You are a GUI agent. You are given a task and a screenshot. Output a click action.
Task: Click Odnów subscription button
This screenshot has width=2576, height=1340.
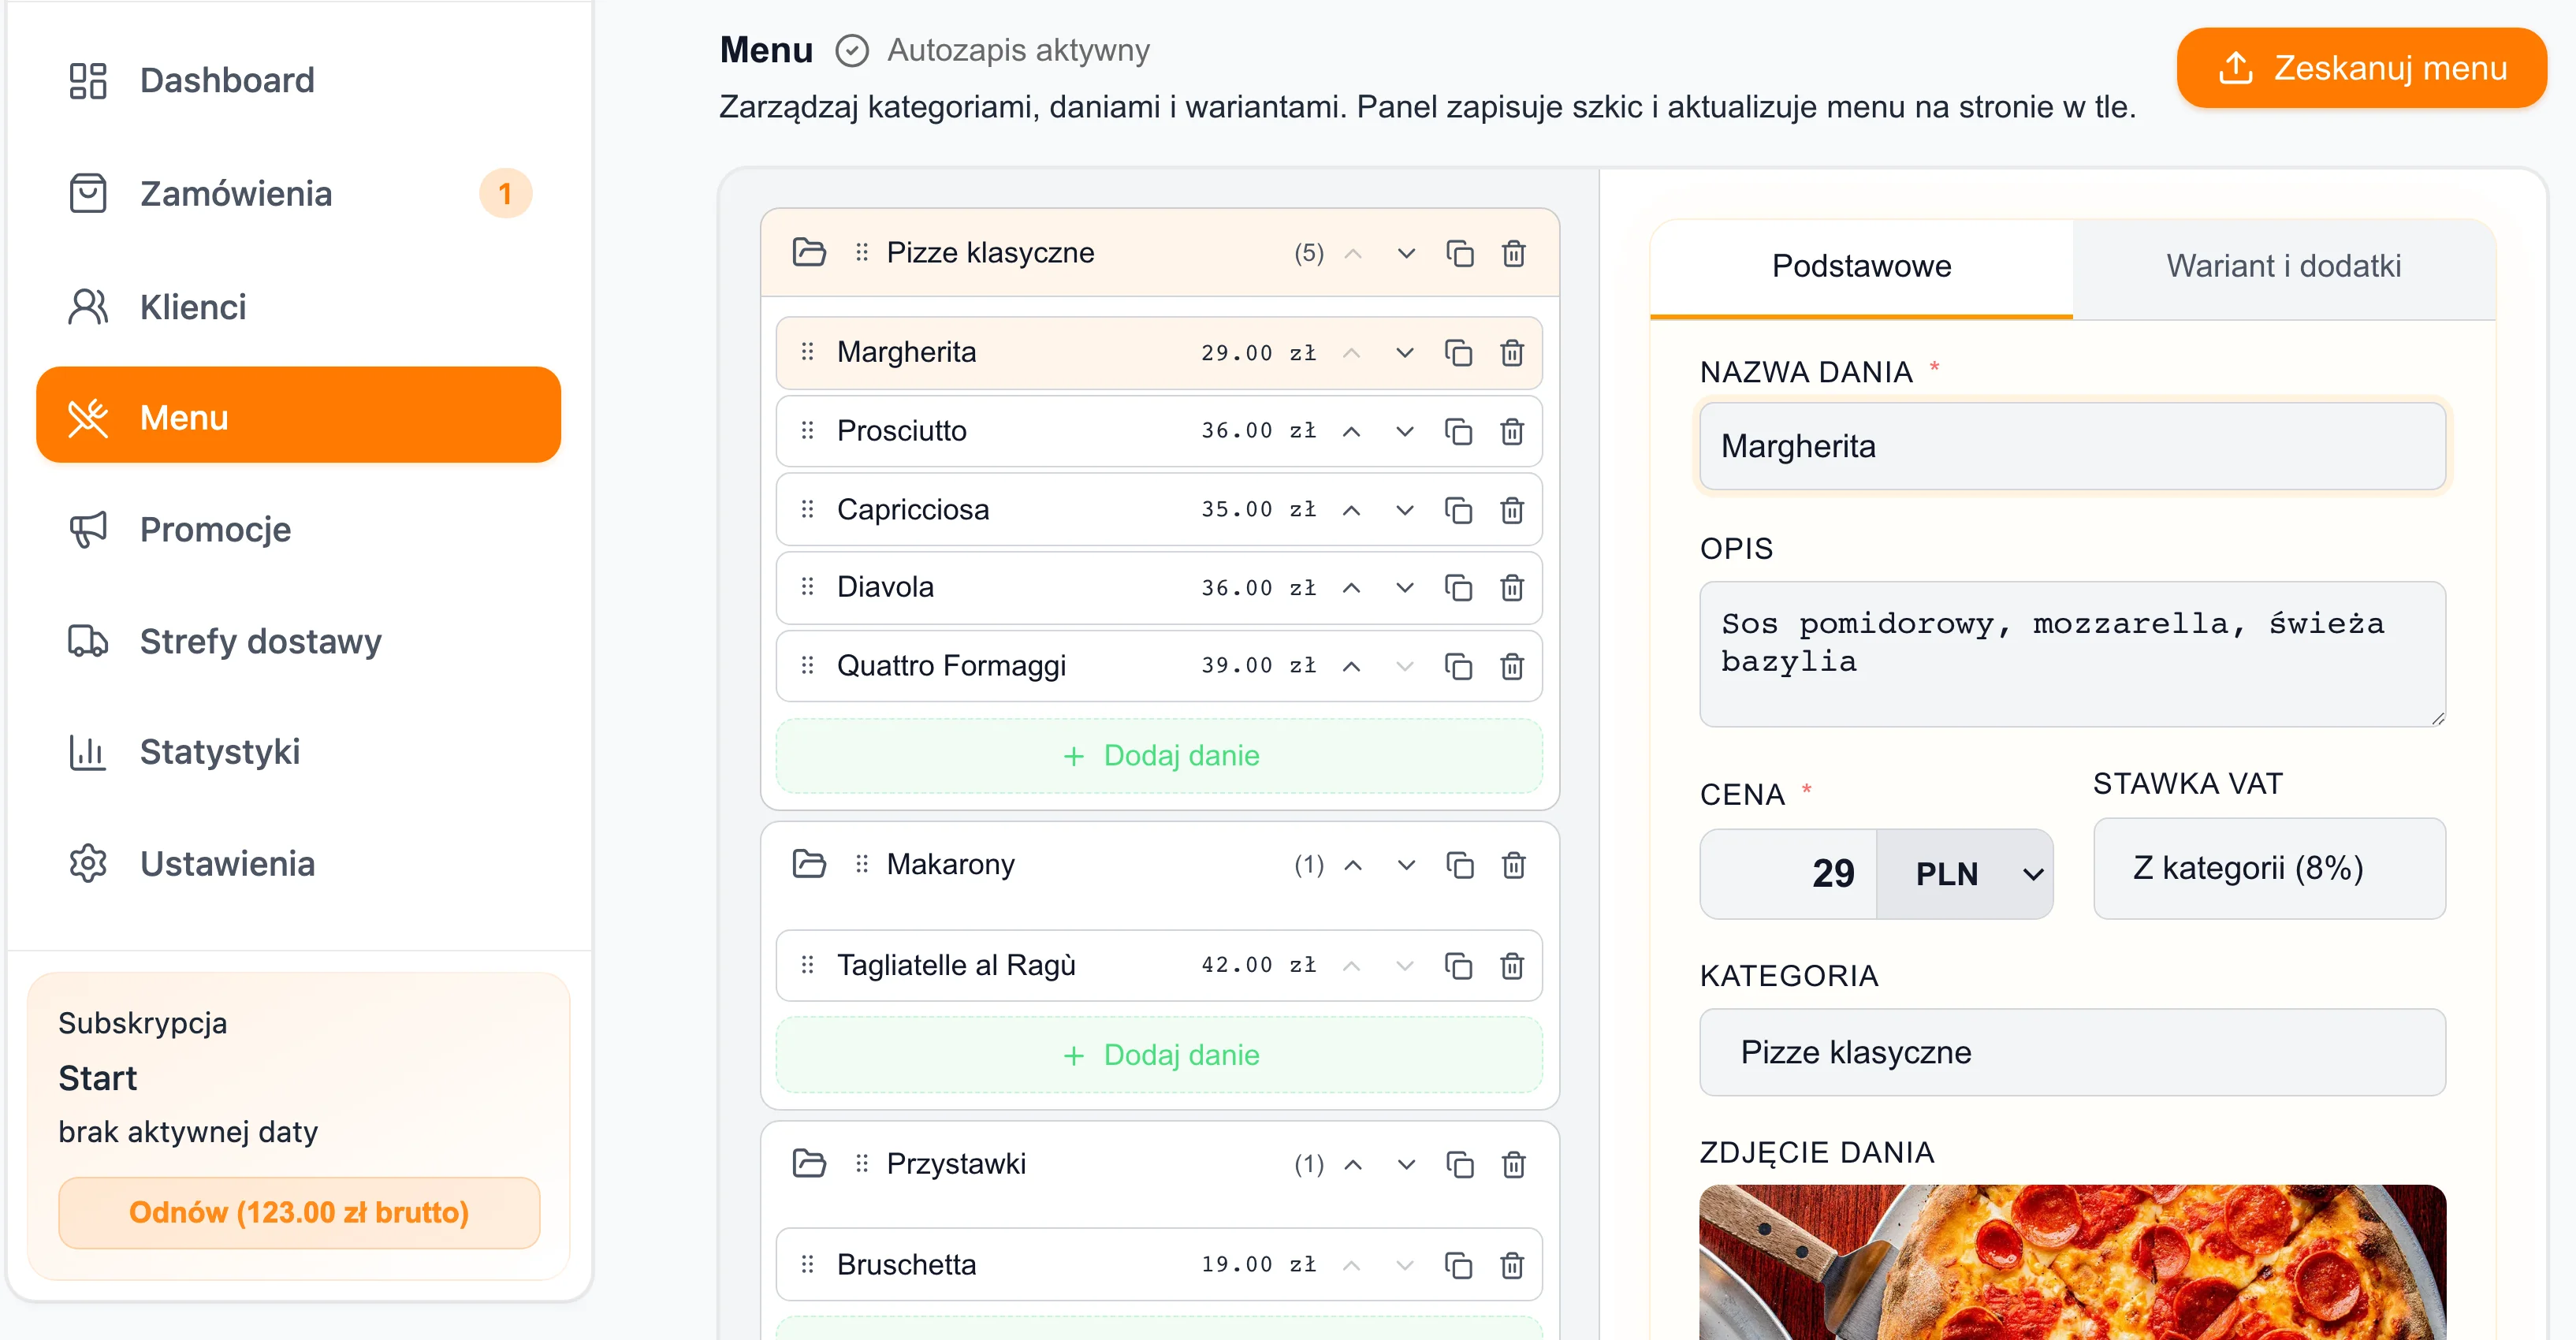click(x=299, y=1213)
